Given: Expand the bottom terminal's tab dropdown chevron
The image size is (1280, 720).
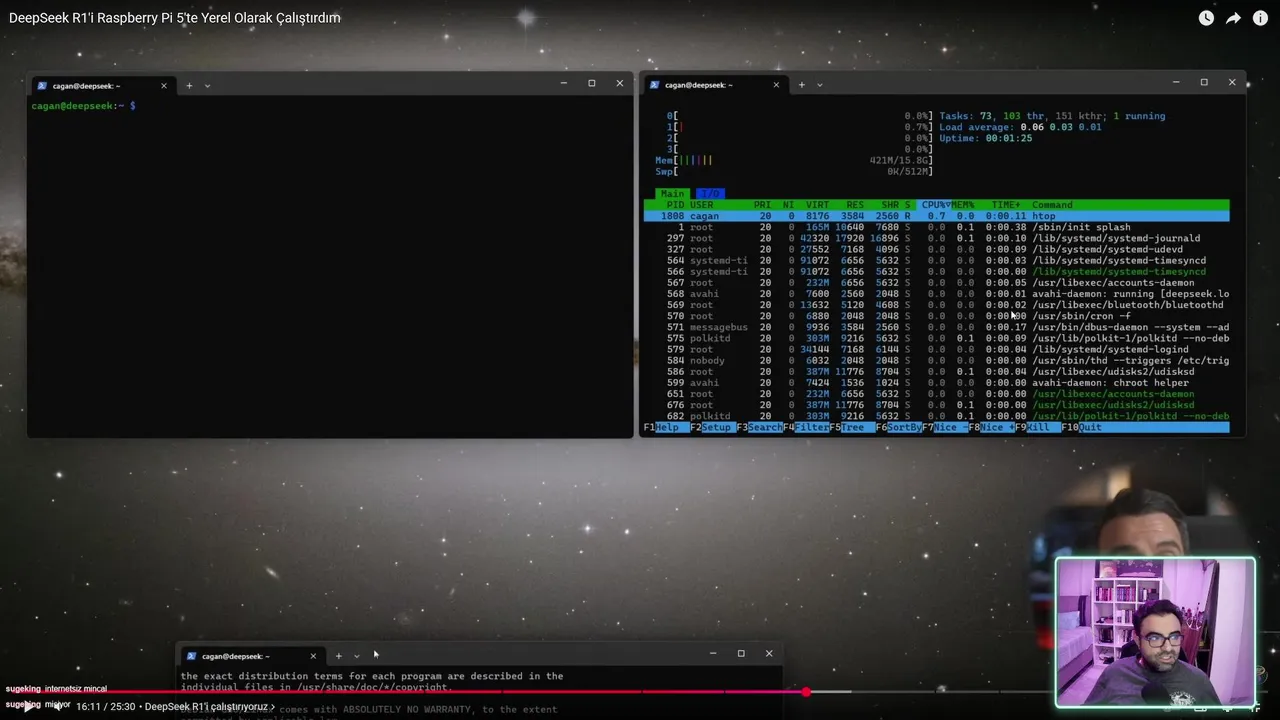Looking at the screenshot, I should pyautogui.click(x=356, y=656).
